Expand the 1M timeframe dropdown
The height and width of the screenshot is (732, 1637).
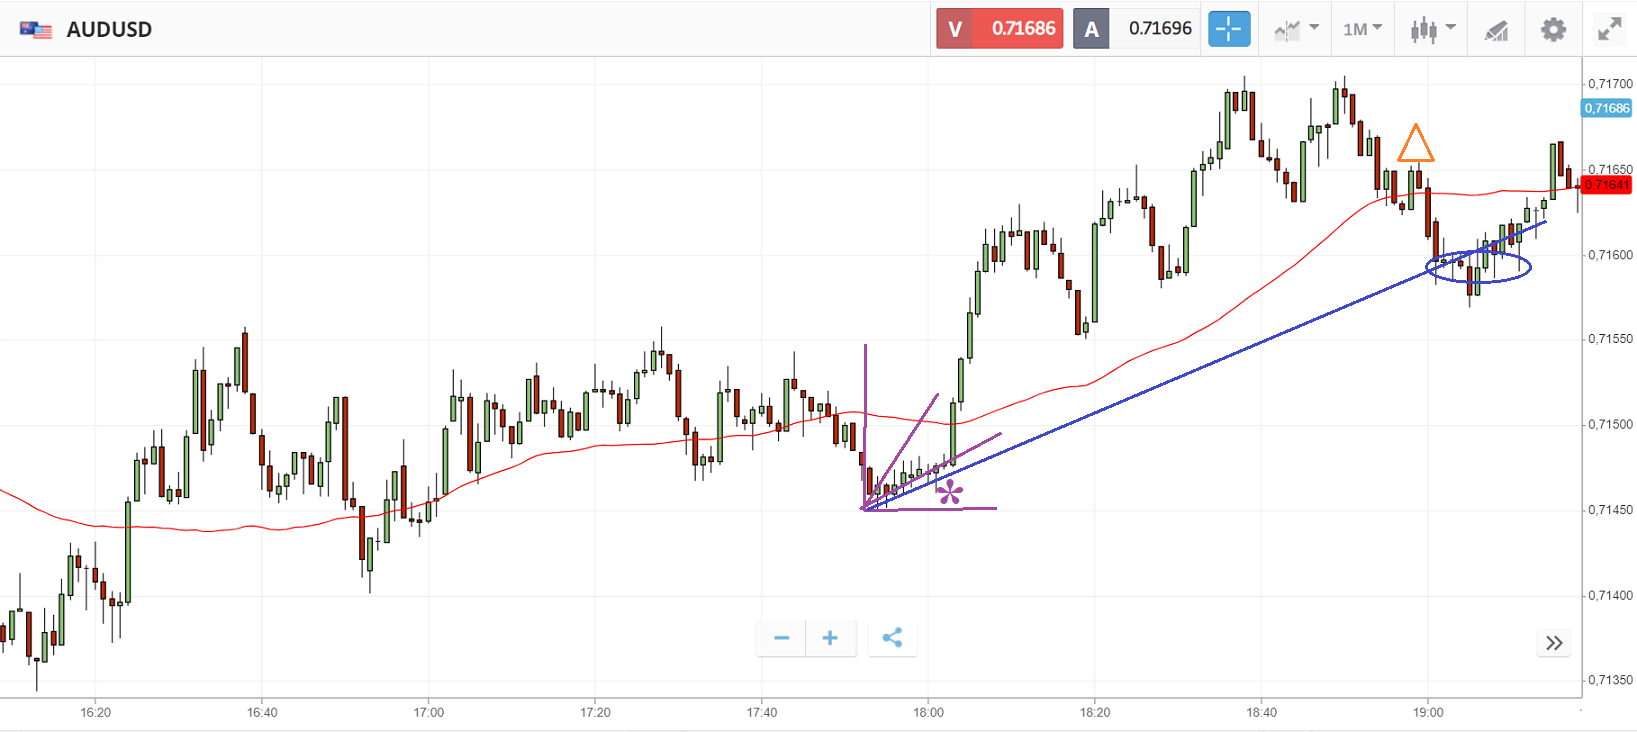(x=1362, y=29)
